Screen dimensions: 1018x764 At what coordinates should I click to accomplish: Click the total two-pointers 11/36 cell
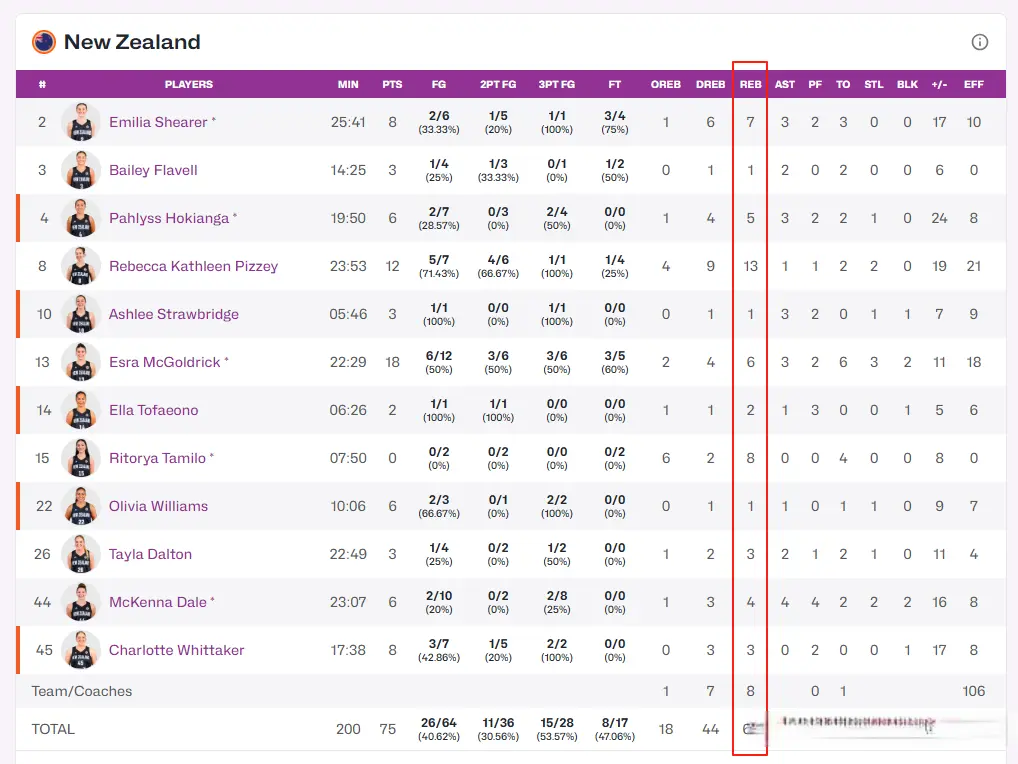(x=498, y=729)
